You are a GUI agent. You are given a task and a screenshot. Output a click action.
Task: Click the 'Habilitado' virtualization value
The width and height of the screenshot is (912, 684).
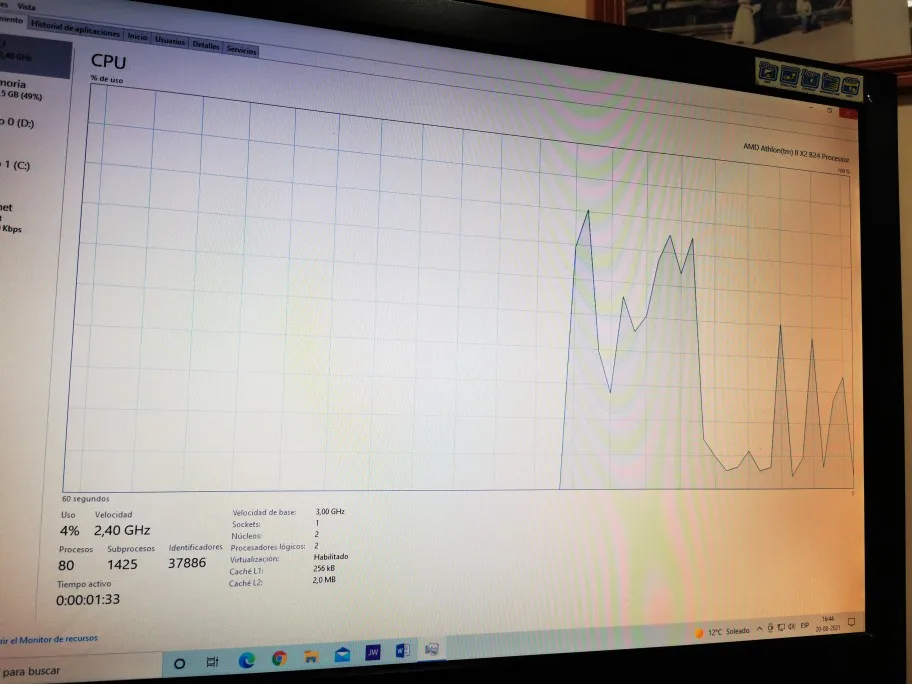coord(330,557)
